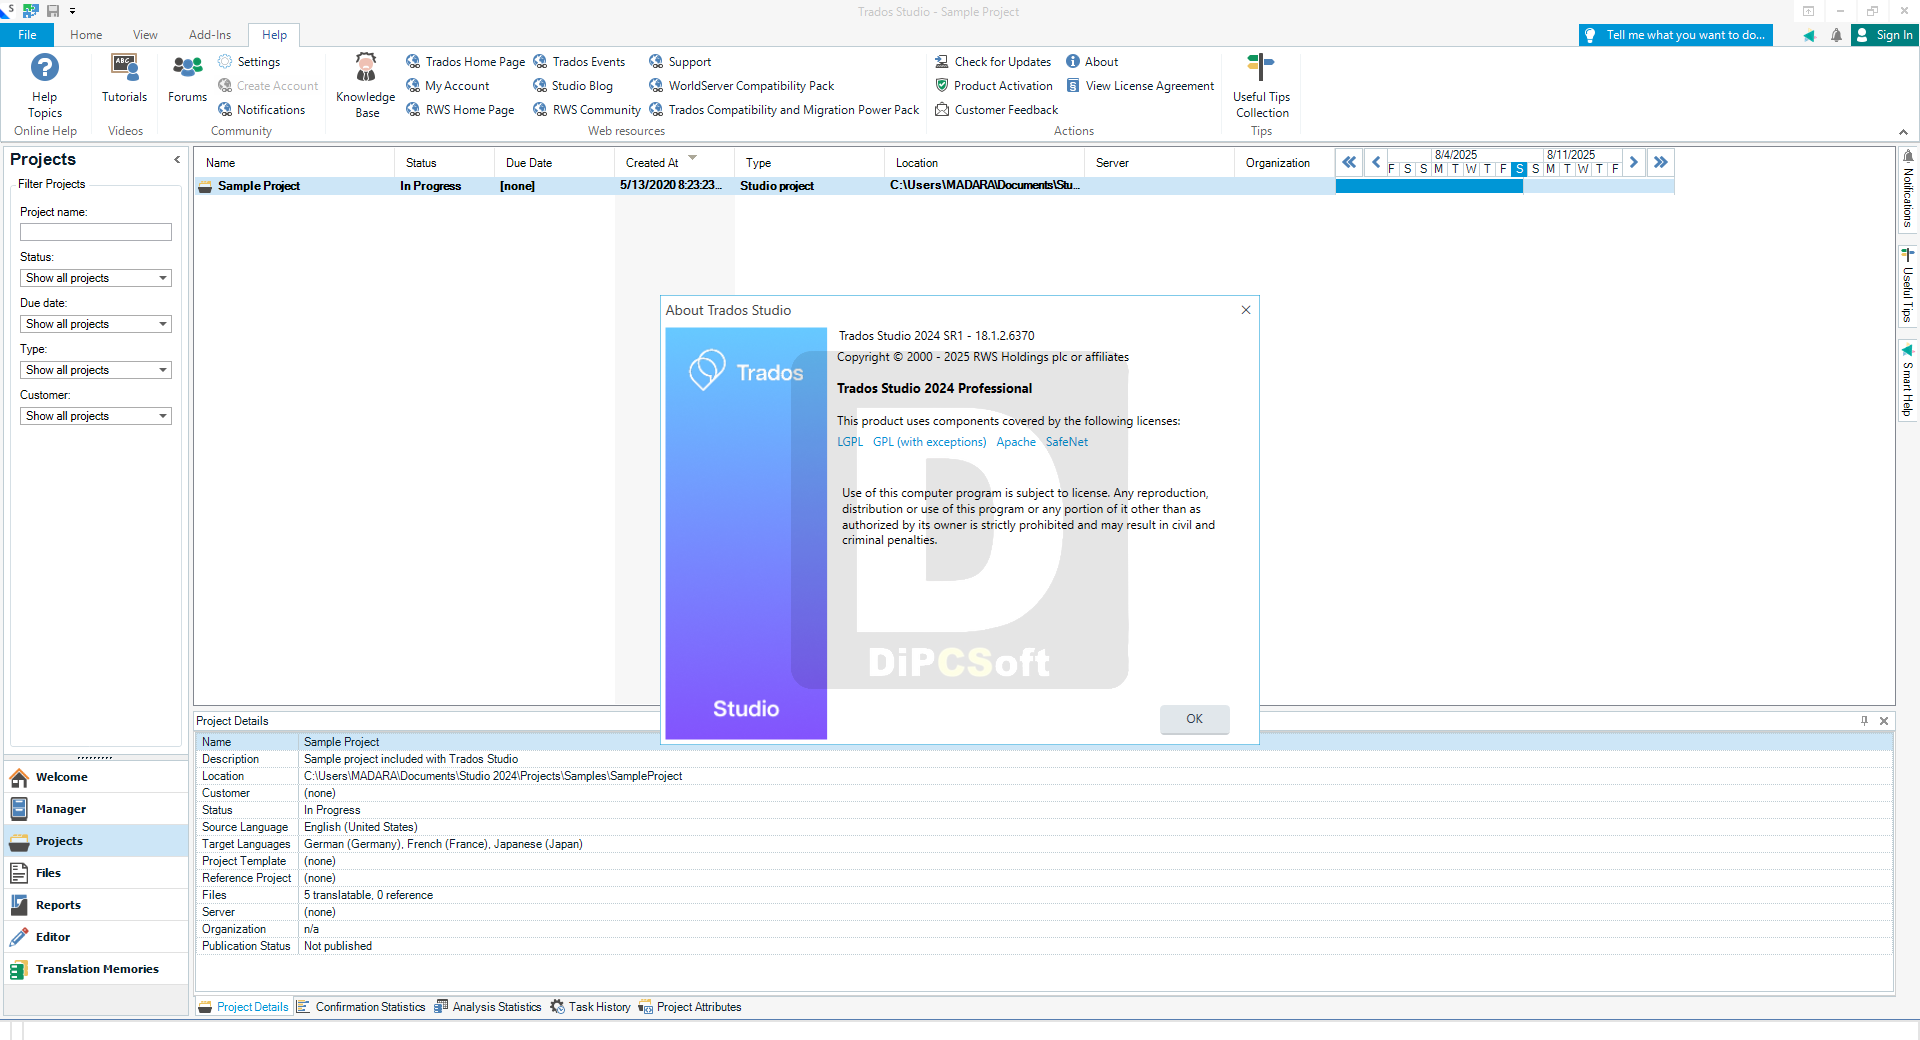Click Tell me what you want to do box

pos(1676,35)
